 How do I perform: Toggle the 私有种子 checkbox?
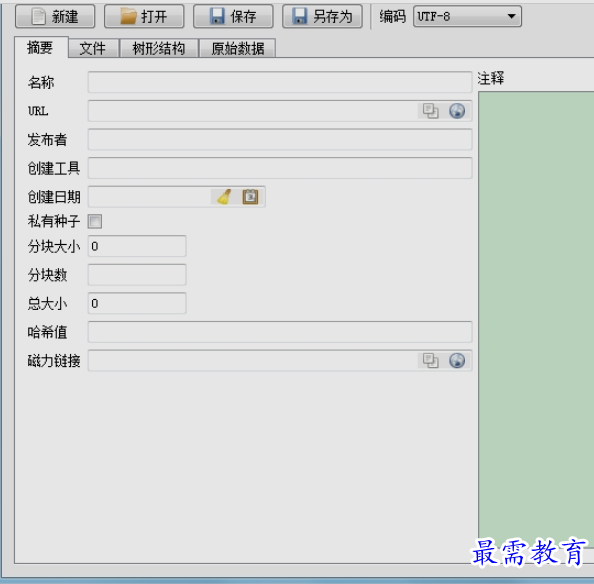pyautogui.click(x=95, y=221)
